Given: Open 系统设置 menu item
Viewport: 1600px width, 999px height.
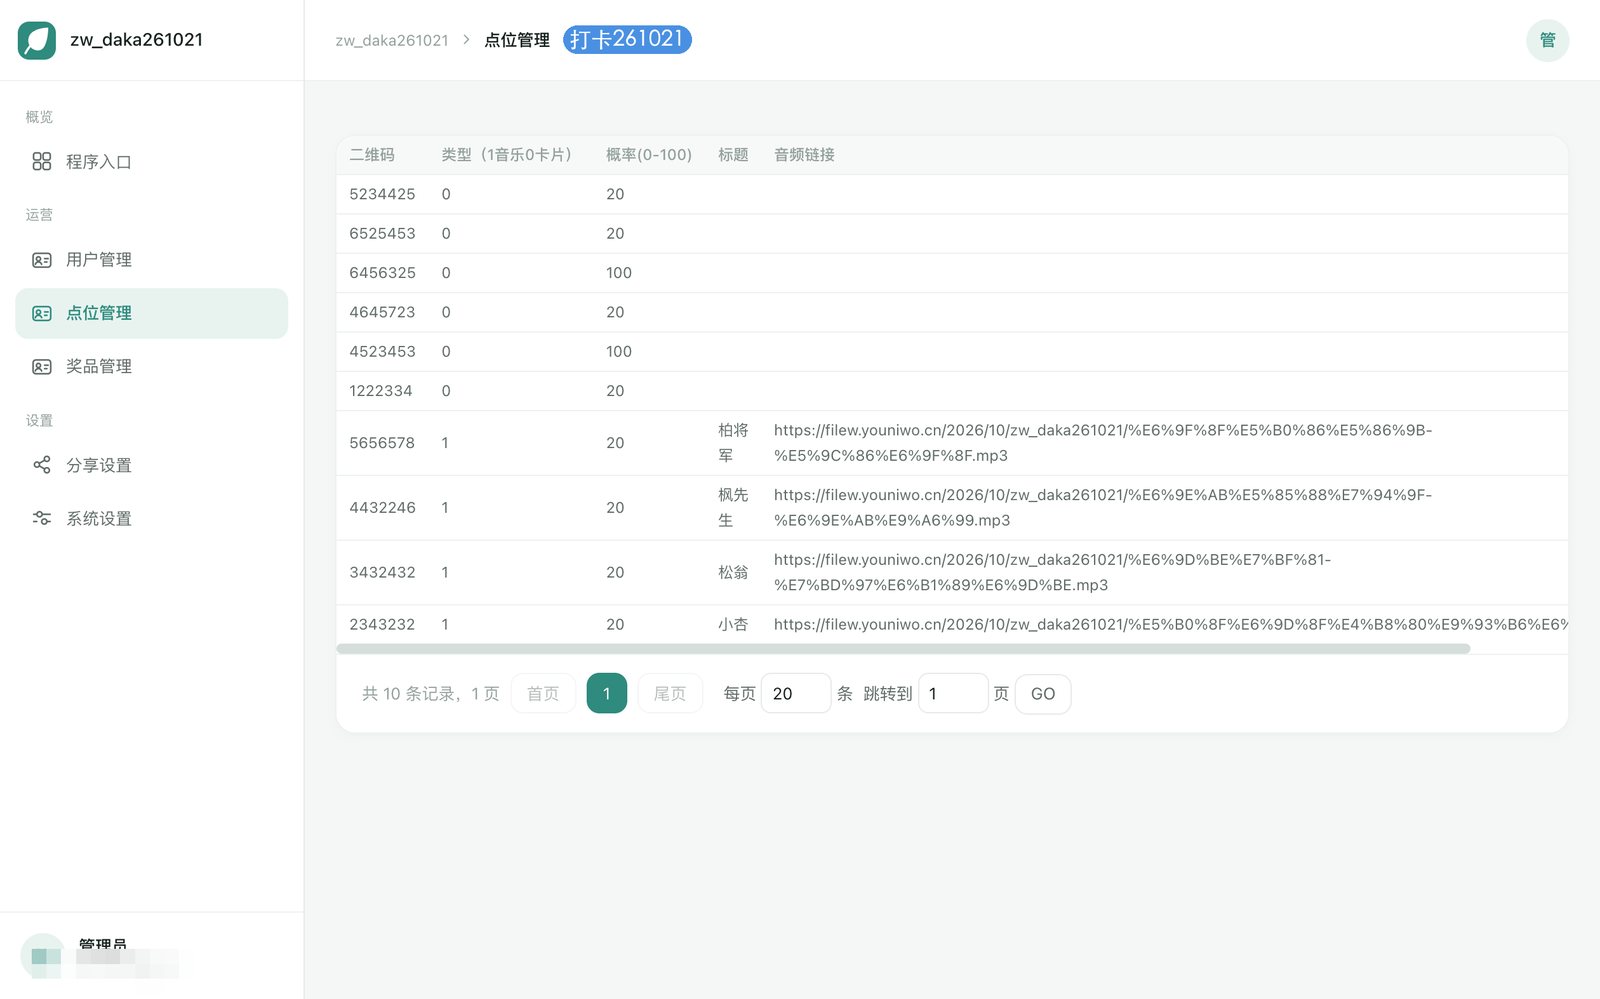Looking at the screenshot, I should point(152,518).
